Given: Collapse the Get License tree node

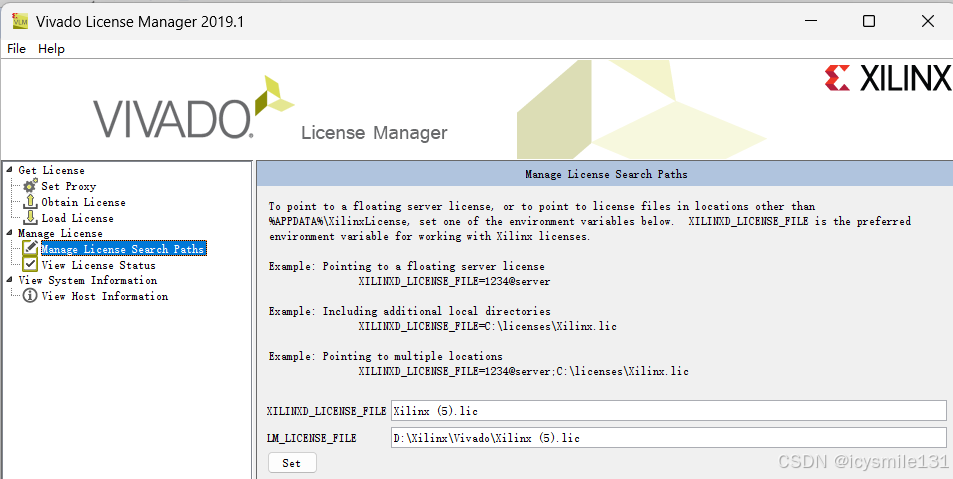Looking at the screenshot, I should click(x=9, y=170).
